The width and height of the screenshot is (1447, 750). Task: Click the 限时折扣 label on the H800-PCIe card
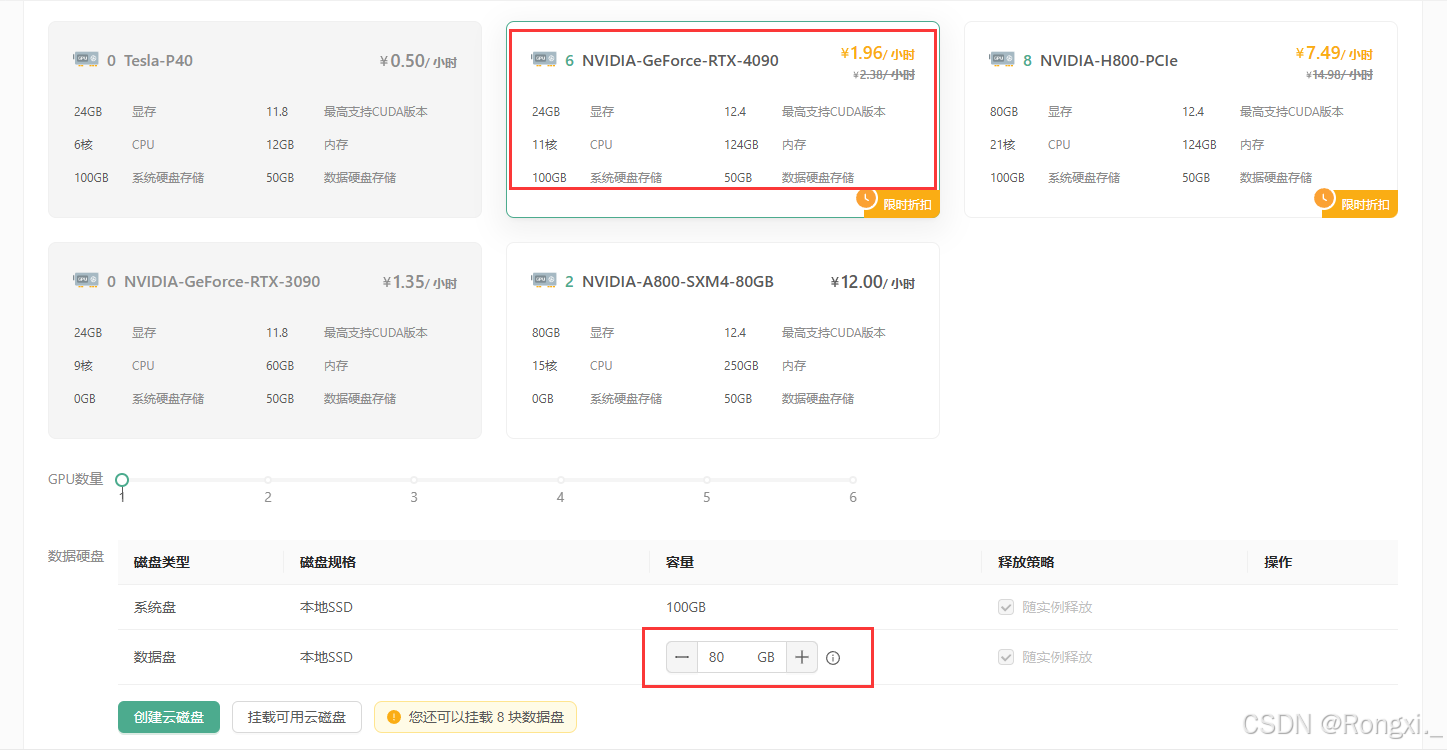pos(1365,205)
